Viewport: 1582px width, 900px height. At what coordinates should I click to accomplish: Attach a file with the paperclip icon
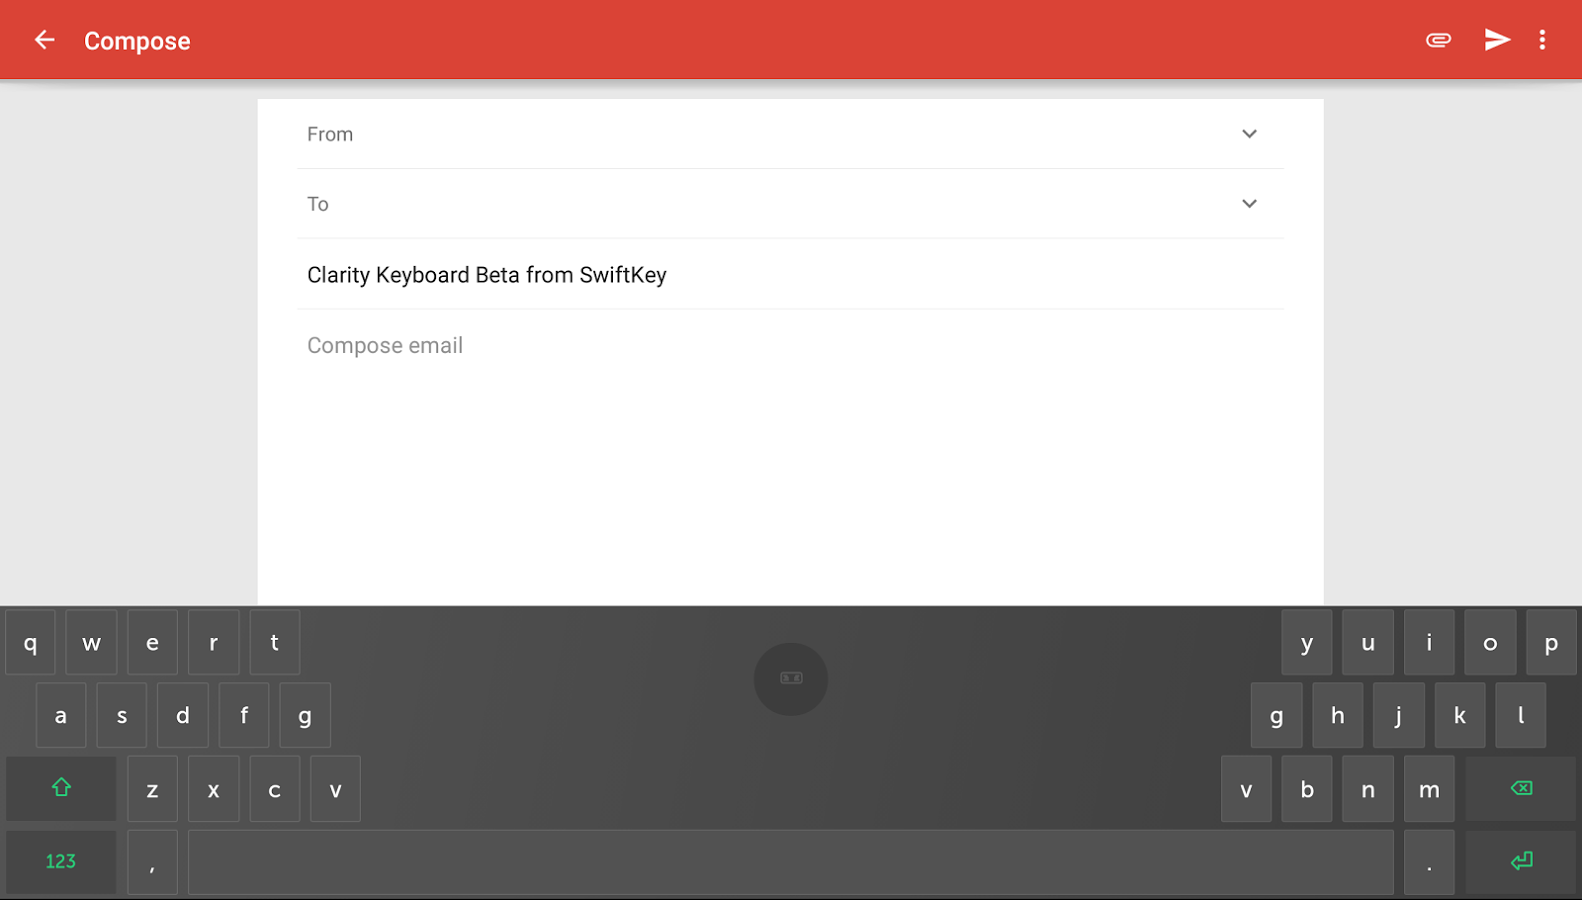[x=1438, y=40]
